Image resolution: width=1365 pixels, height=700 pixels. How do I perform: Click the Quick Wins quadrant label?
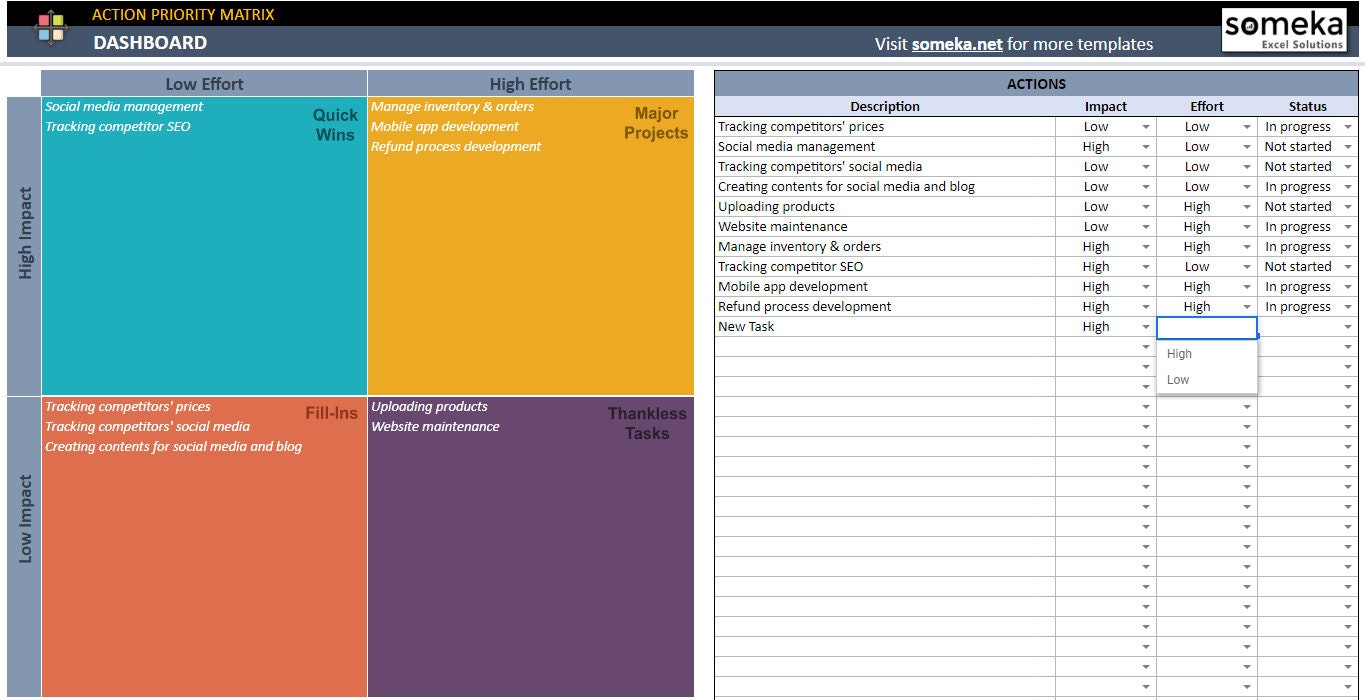334,124
